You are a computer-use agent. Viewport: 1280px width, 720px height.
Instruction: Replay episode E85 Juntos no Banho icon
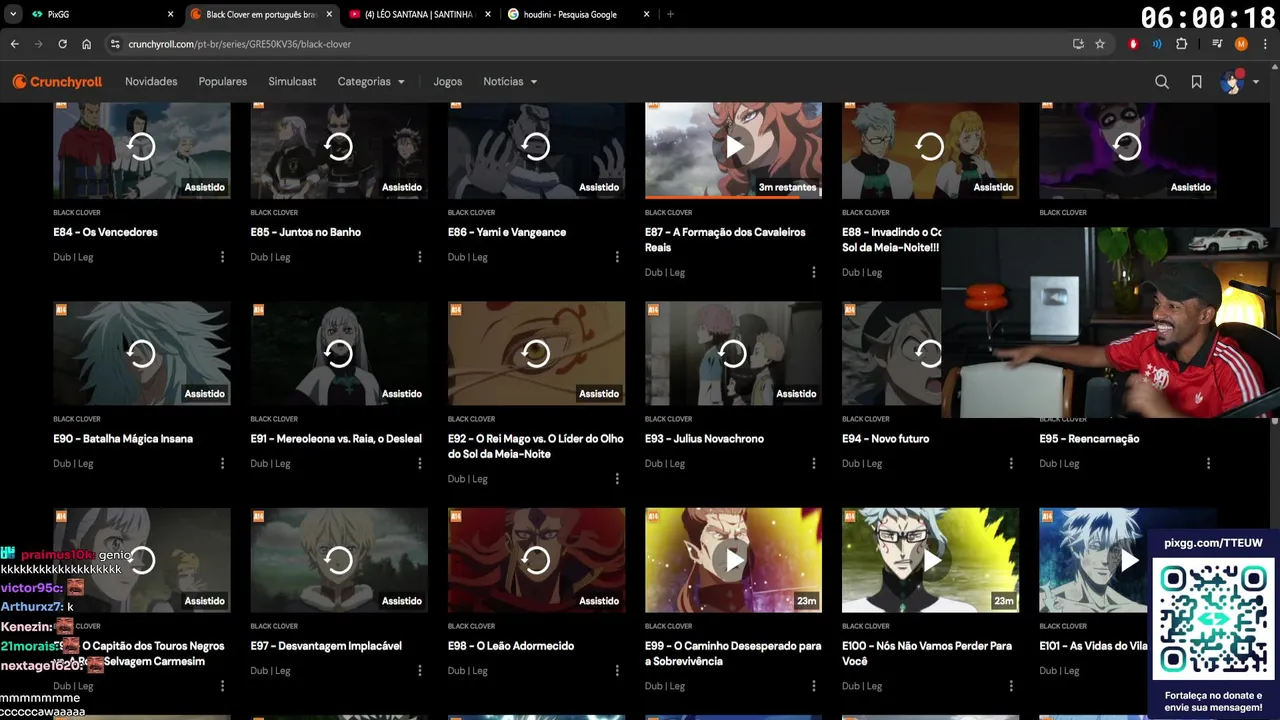click(338, 147)
